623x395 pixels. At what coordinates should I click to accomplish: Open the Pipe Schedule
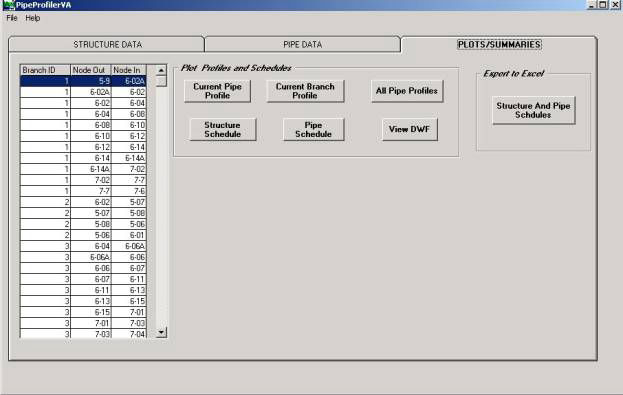(x=313, y=130)
